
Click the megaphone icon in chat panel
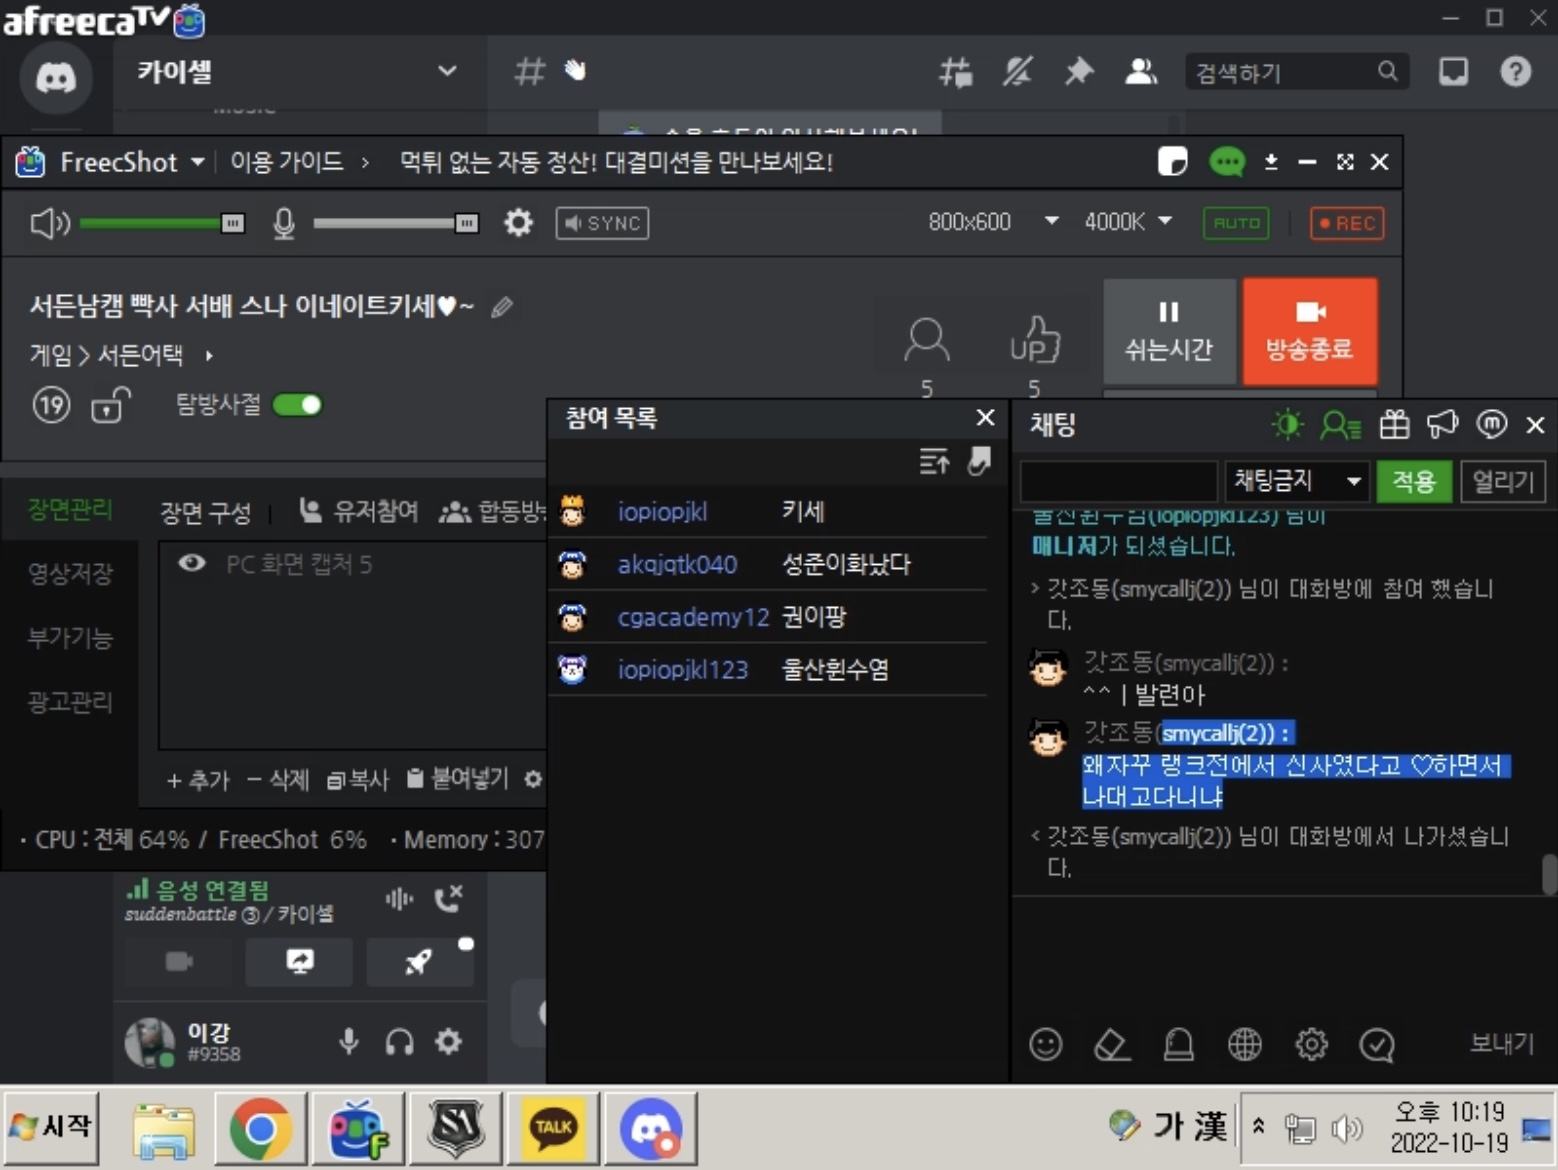tap(1442, 425)
